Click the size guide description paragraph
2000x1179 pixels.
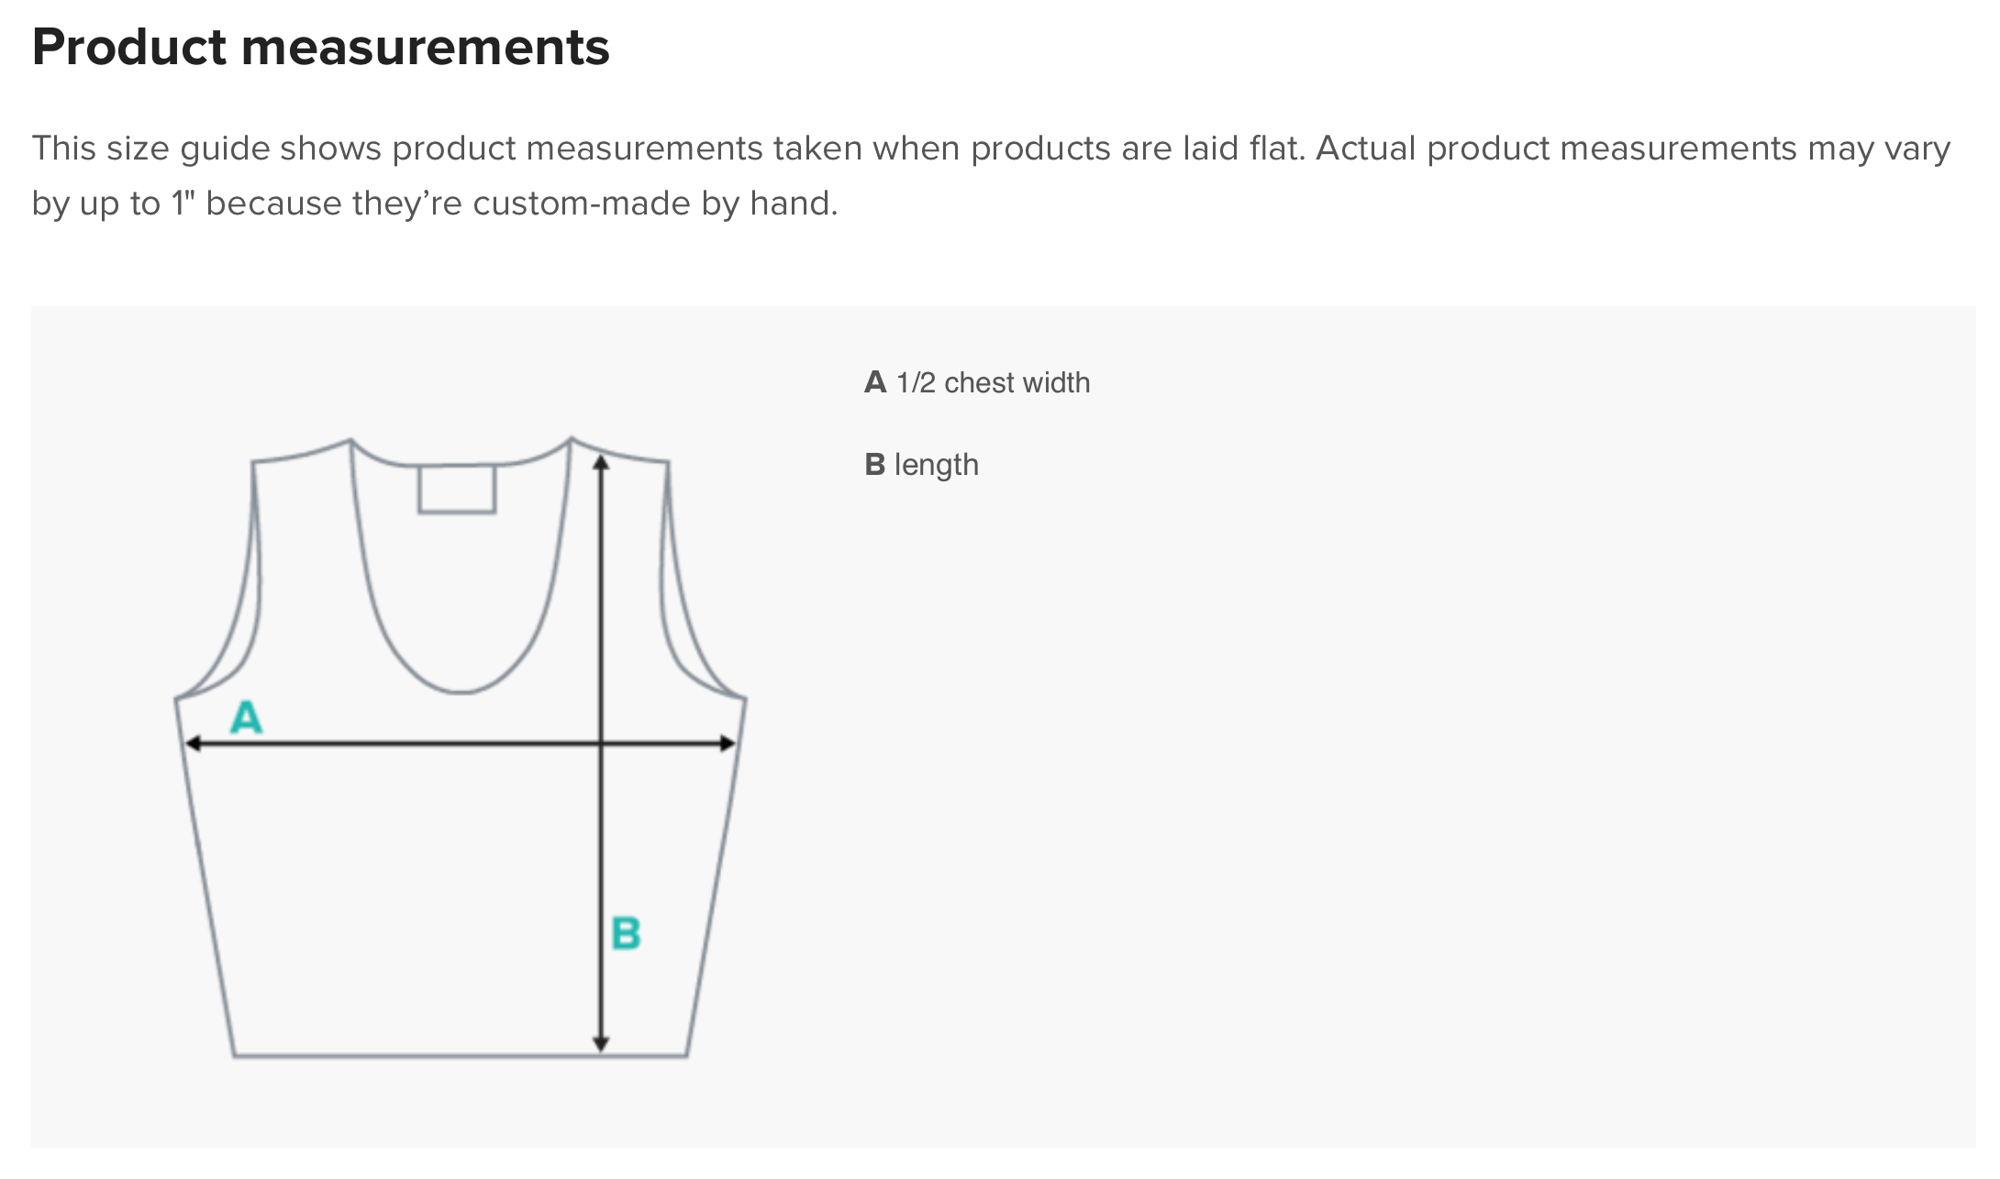pos(991,175)
